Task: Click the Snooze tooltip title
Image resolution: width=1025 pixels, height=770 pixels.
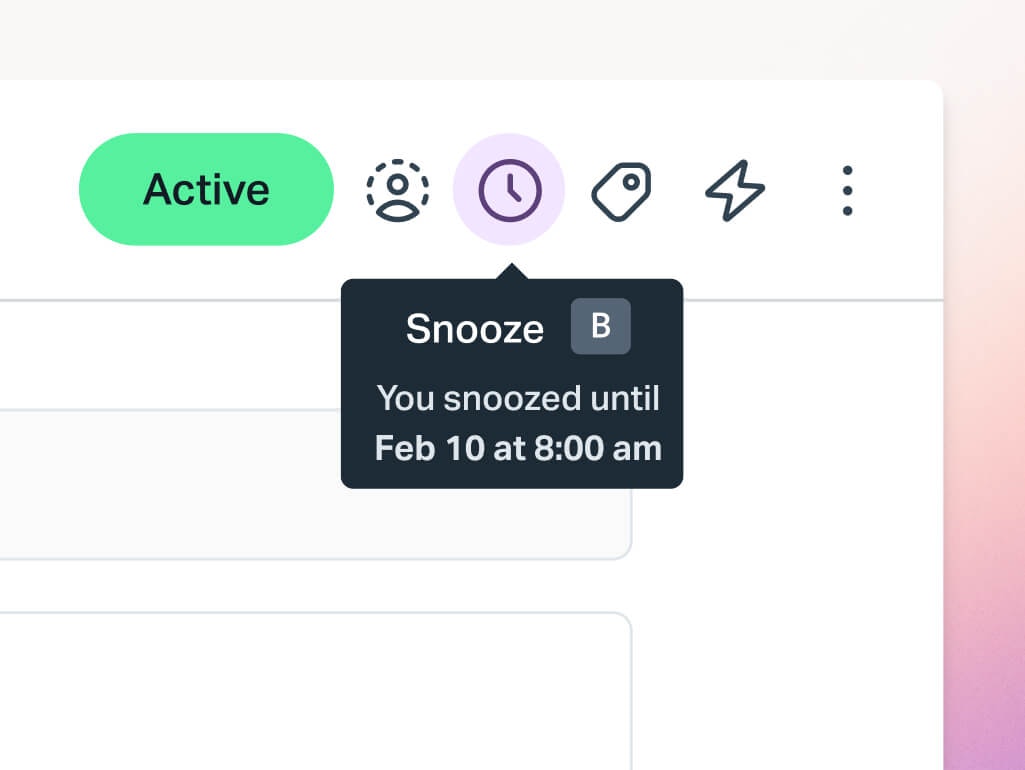Action: coord(474,328)
